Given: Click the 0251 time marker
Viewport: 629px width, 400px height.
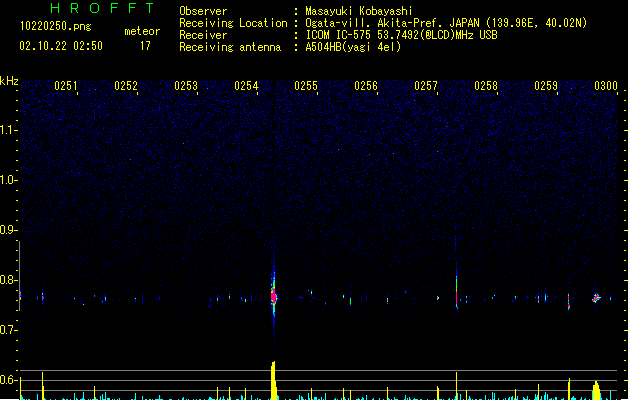Looking at the screenshot, I should coord(66,86).
